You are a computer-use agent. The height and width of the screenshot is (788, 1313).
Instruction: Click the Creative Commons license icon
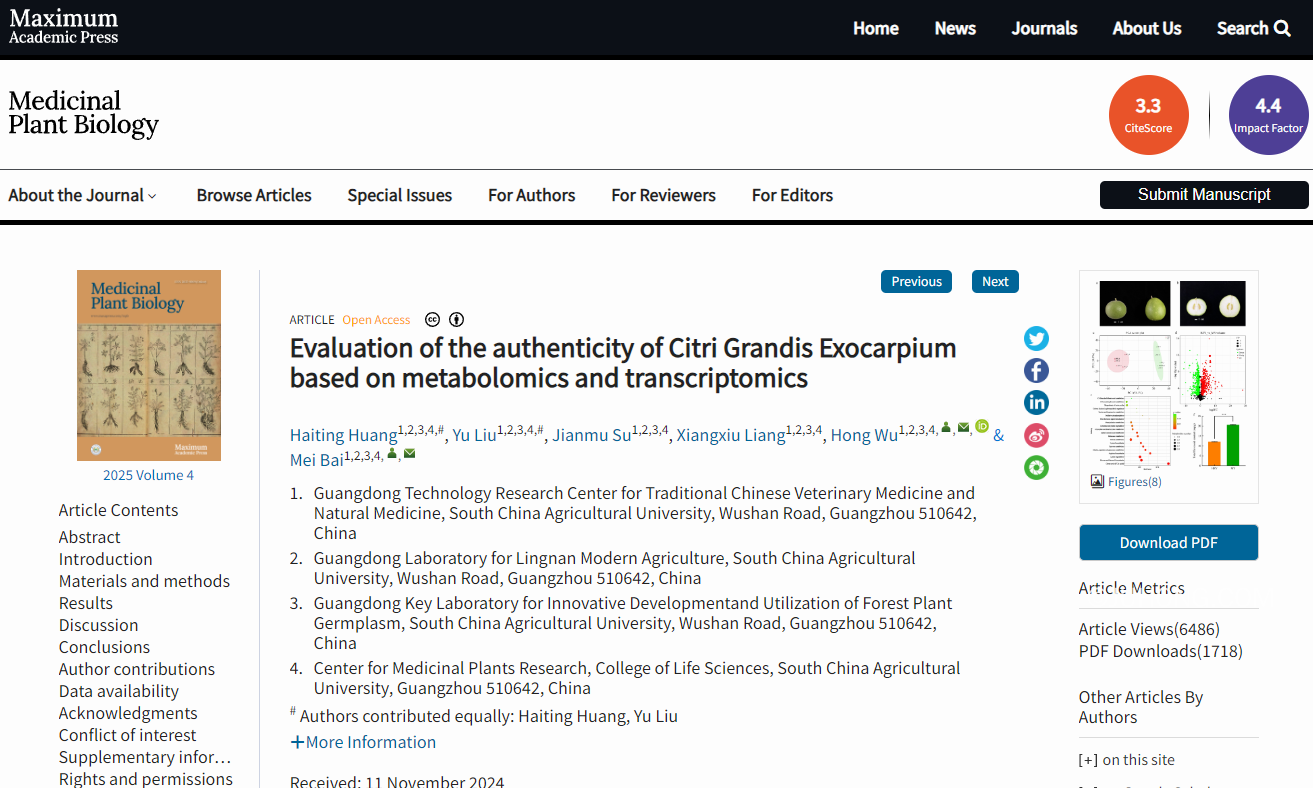(432, 320)
